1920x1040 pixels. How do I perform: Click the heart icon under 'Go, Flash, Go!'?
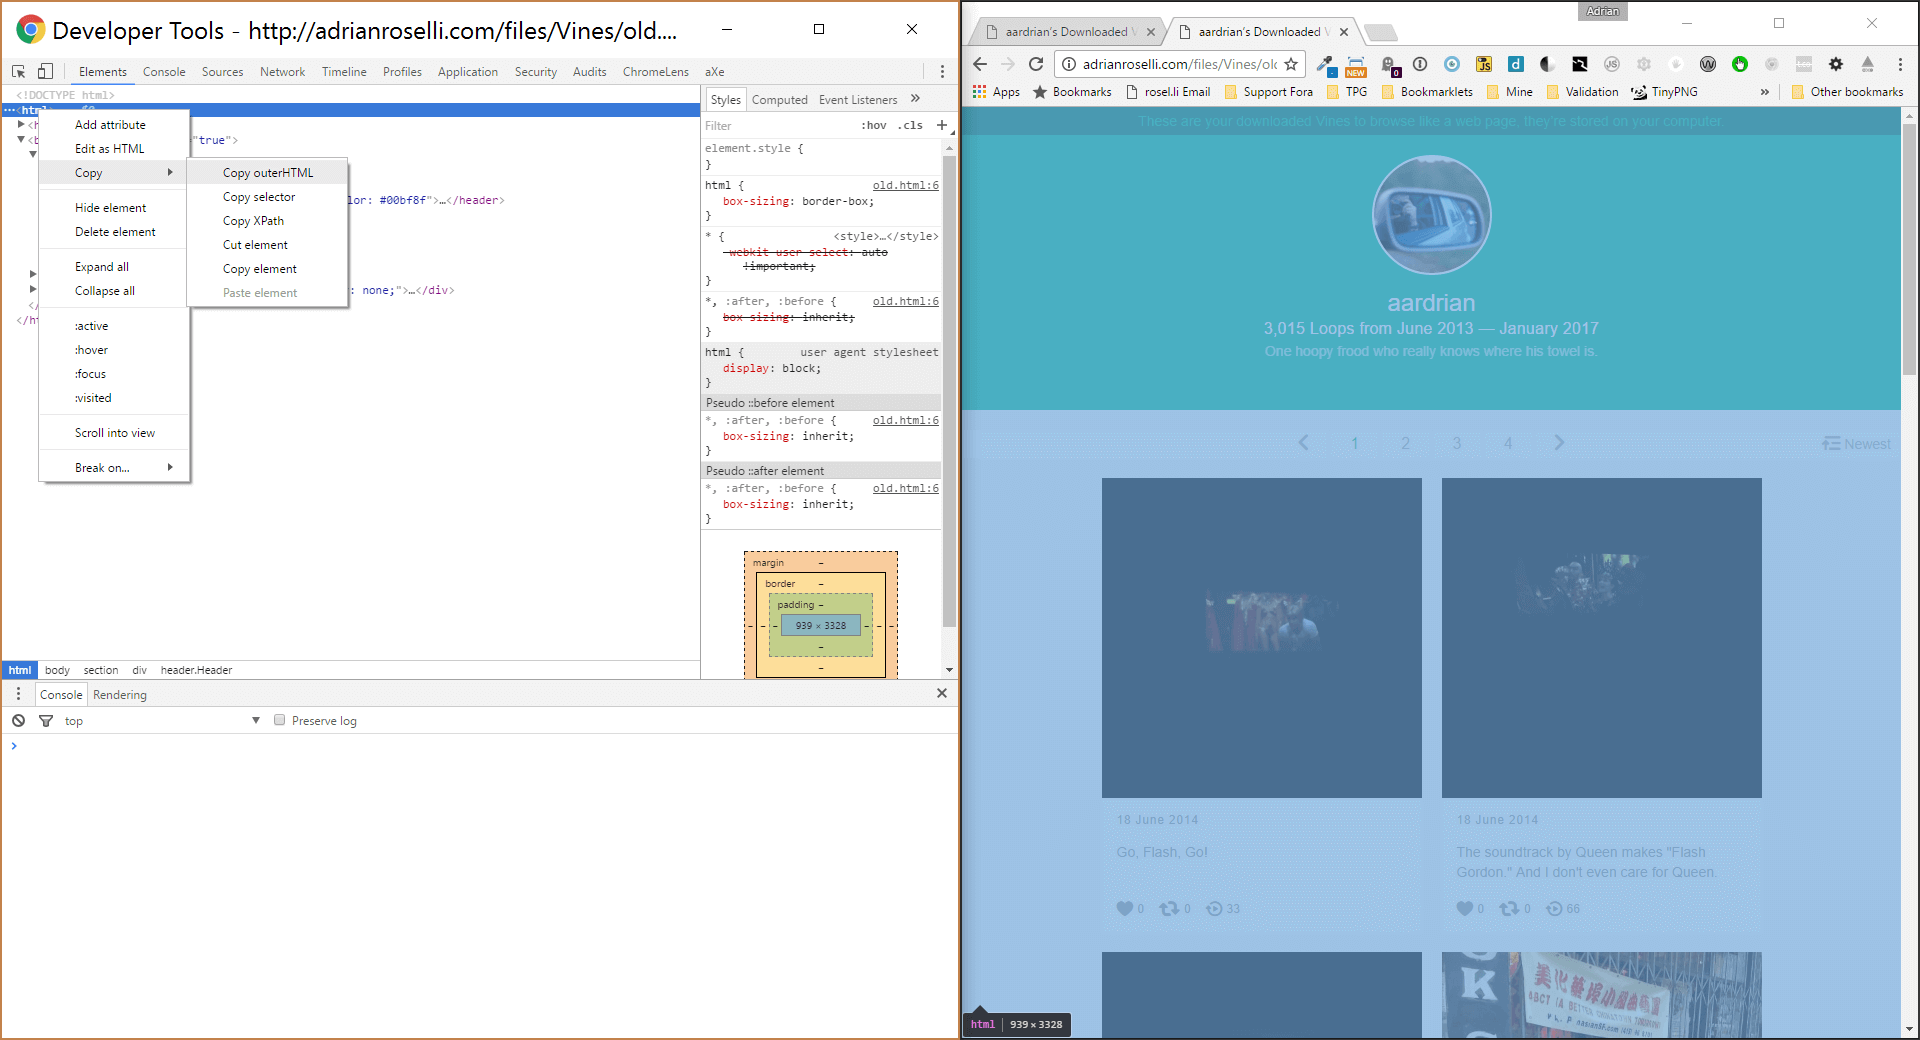pos(1125,909)
